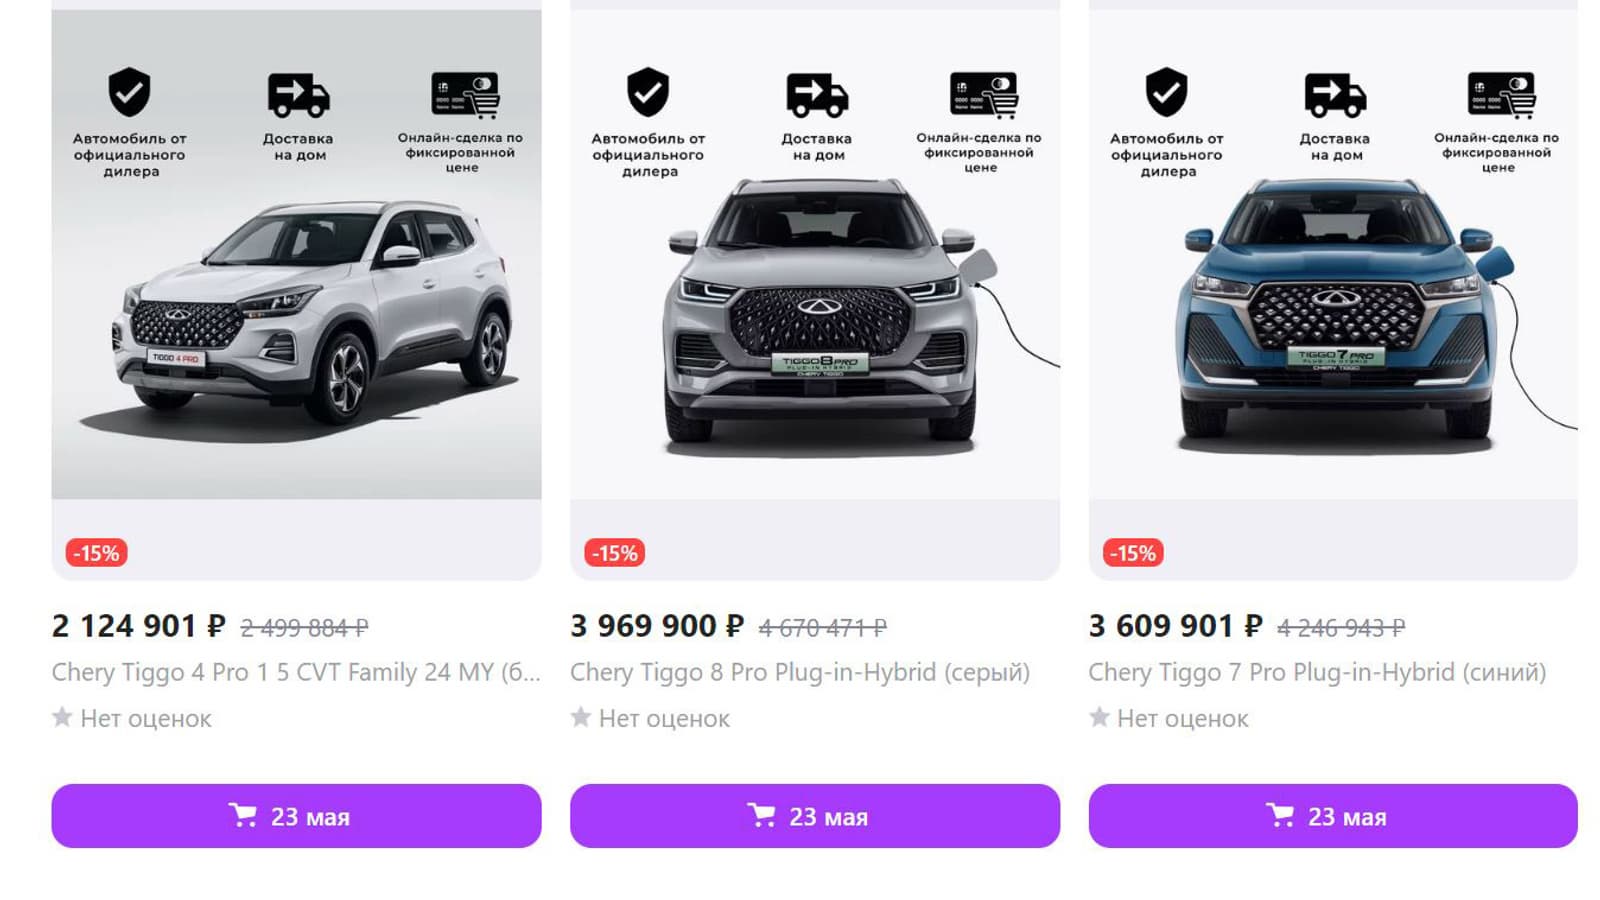Click the delivery truck icon on Tiggo 8 card
Screen dimensions: 1600x900
(817, 95)
